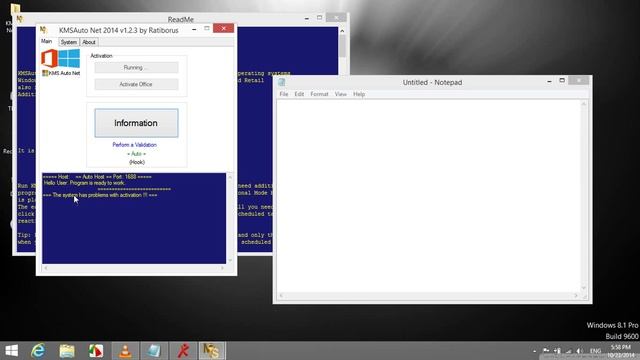Image resolution: width=640 pixels, height=360 pixels.
Task: Open the Help menu in Notepad
Action: (x=359, y=94)
